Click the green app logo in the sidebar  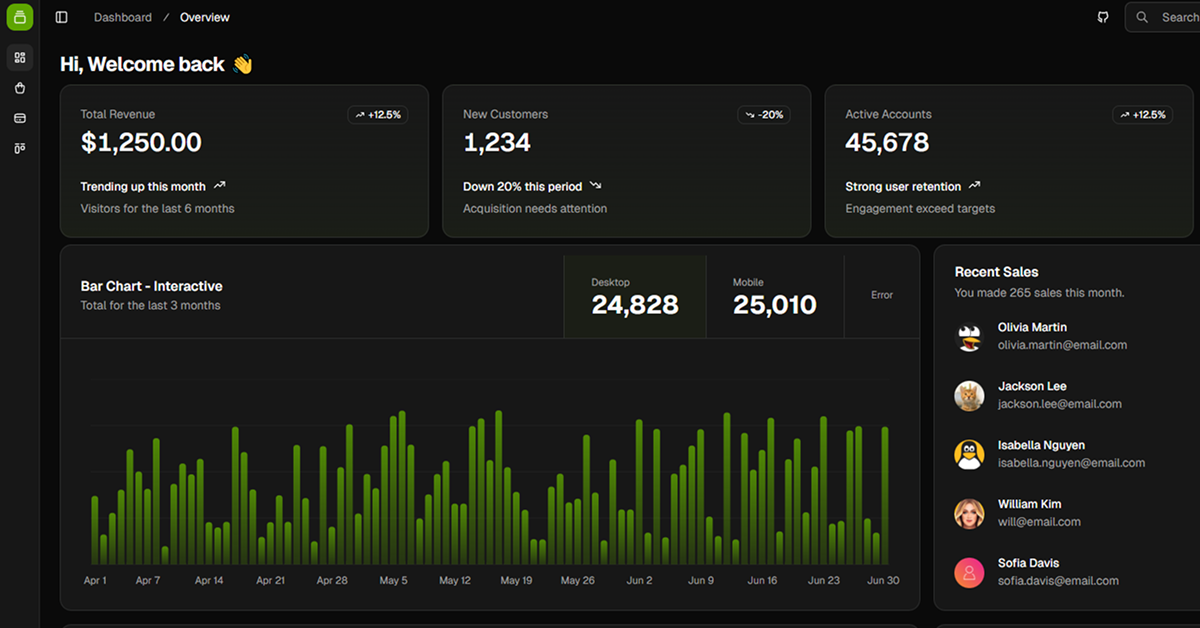click(x=19, y=17)
